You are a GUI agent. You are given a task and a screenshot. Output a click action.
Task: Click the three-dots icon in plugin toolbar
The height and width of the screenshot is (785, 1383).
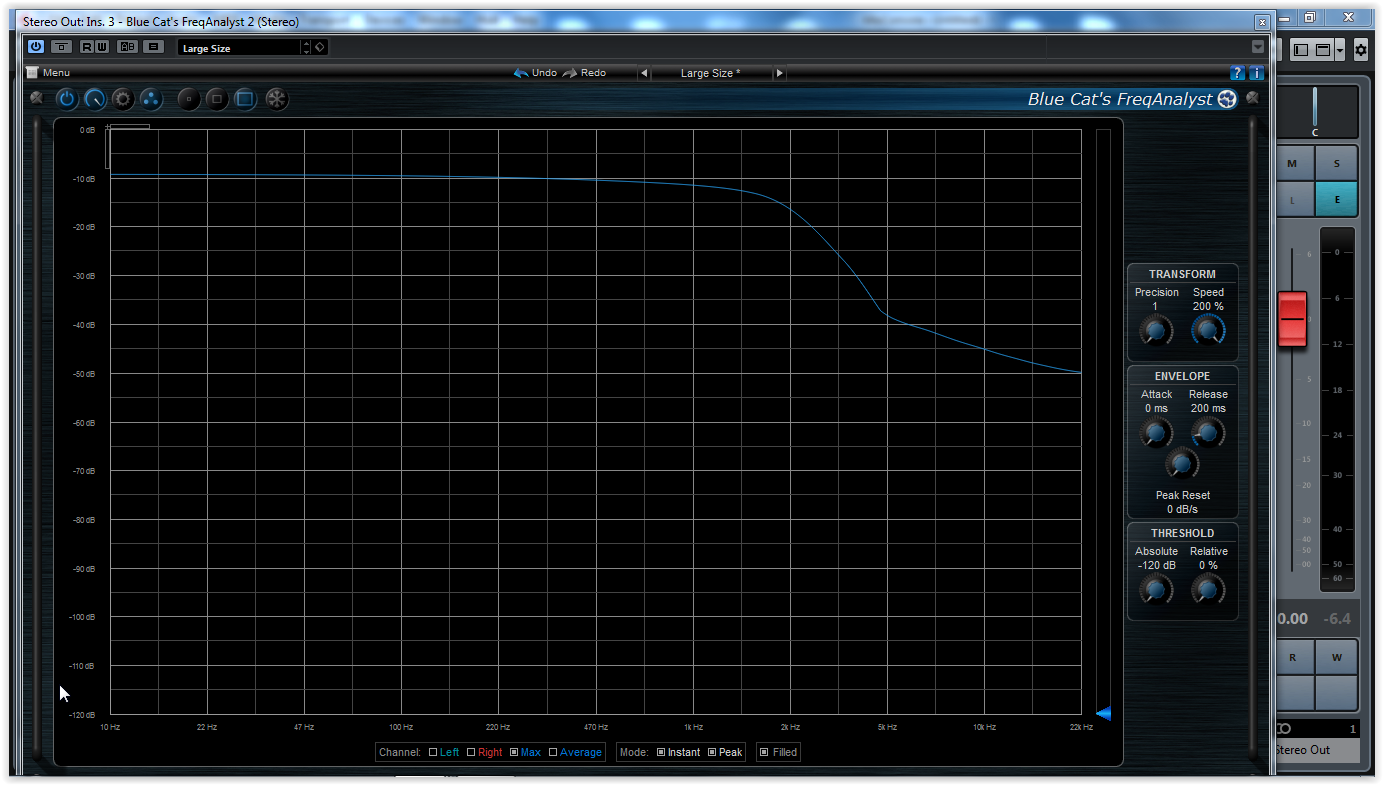[150, 99]
